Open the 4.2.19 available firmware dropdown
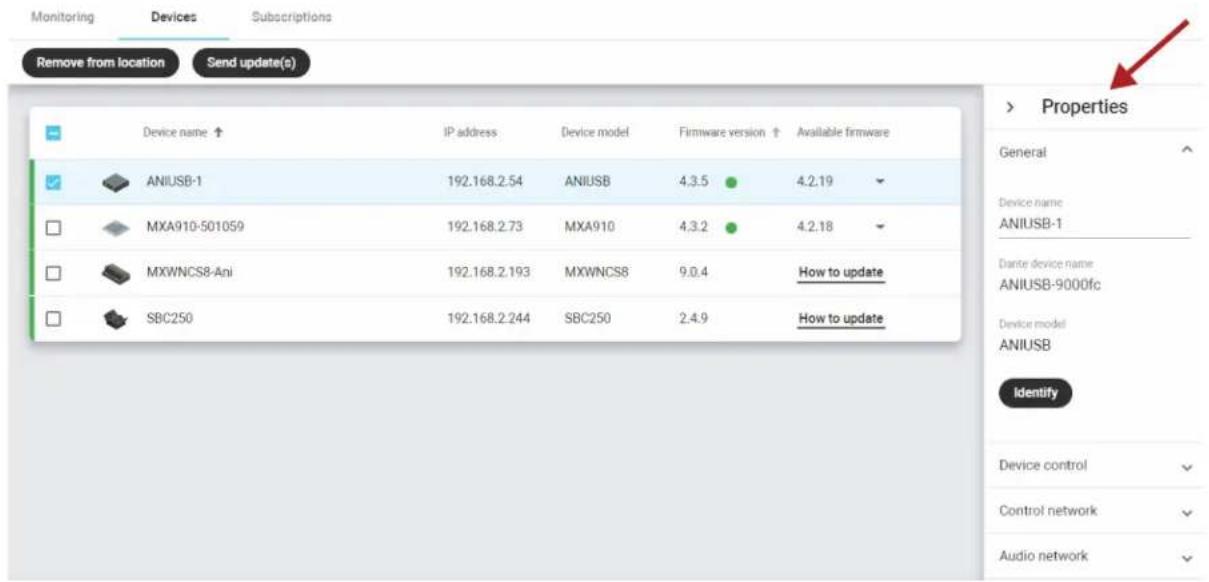 pos(879,182)
